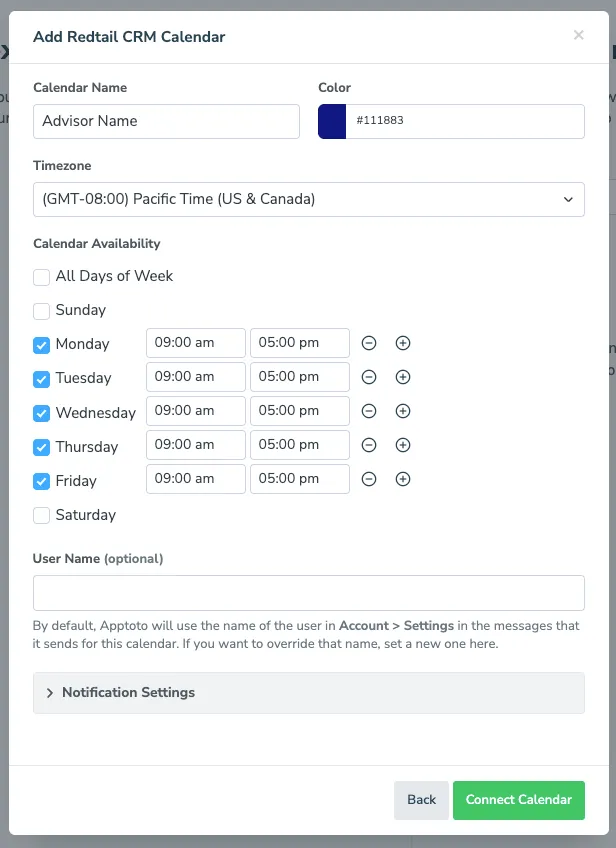616x848 pixels.
Task: Close the Add Redtail CRM Calendar dialog
Action: [x=579, y=35]
